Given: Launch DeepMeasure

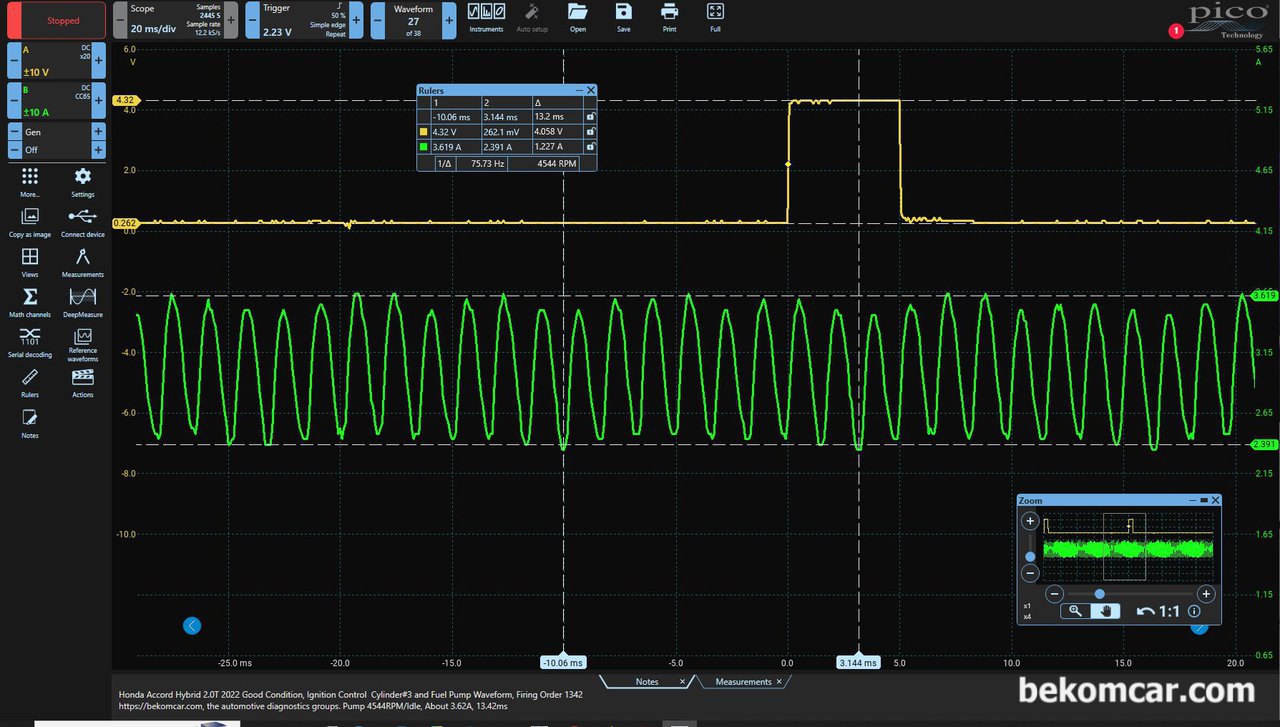Looking at the screenshot, I should [83, 301].
